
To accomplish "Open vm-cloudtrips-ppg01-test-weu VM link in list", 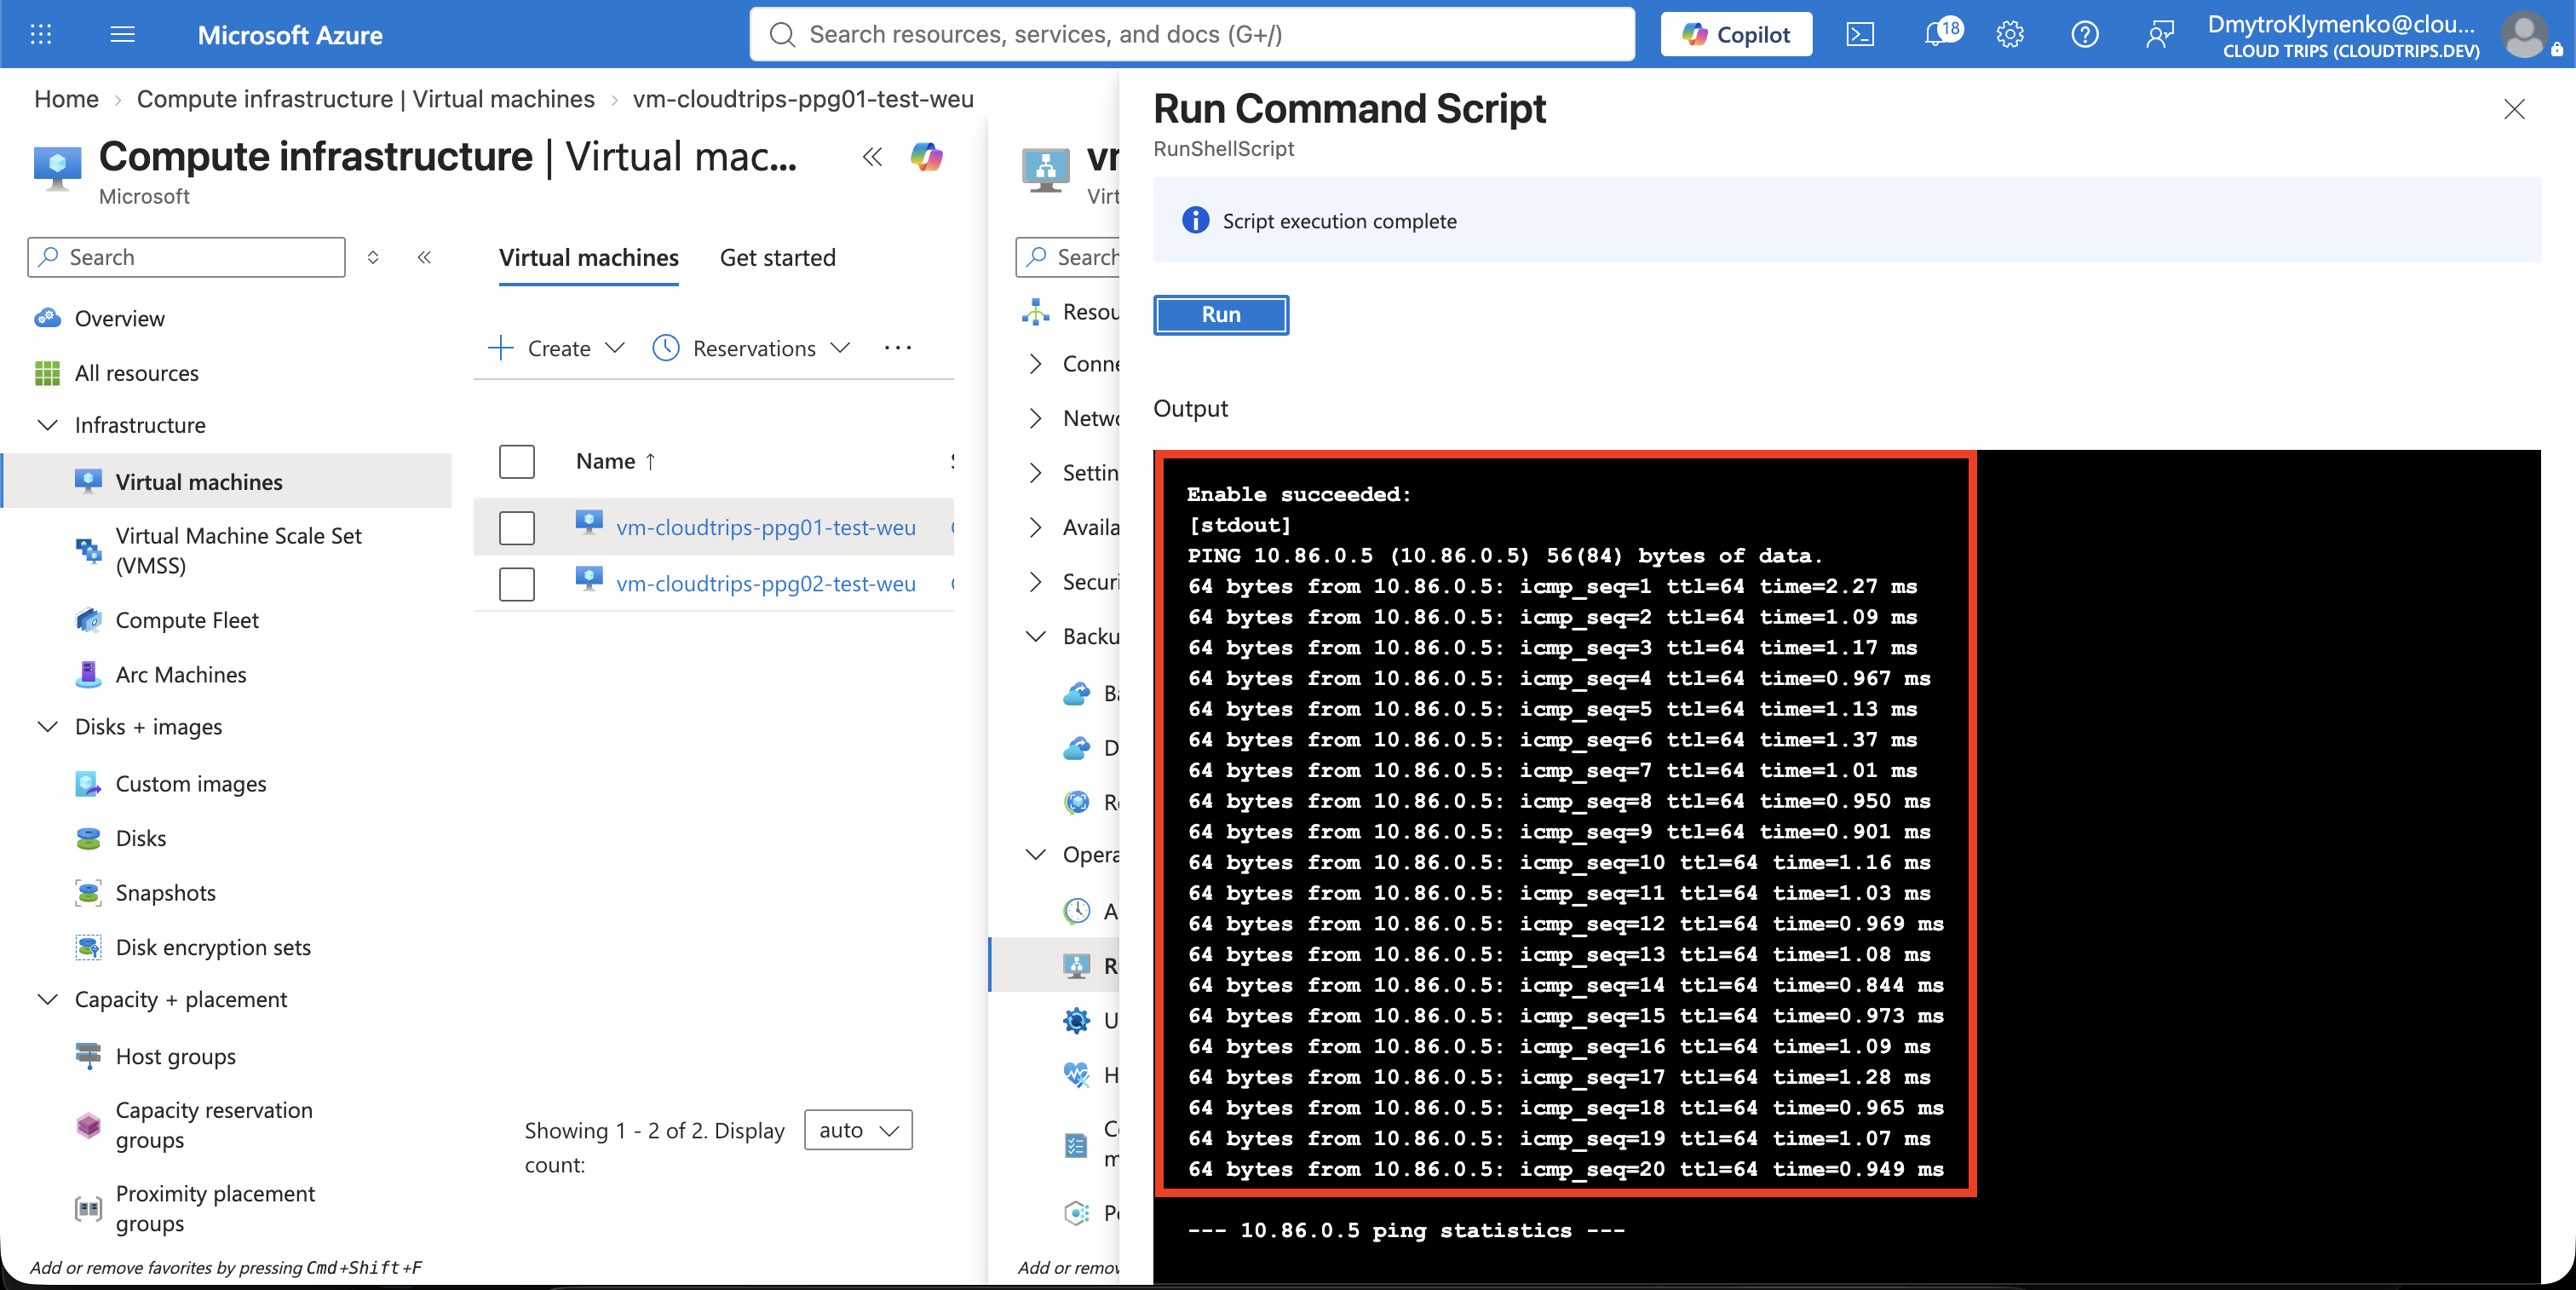I will (x=766, y=528).
